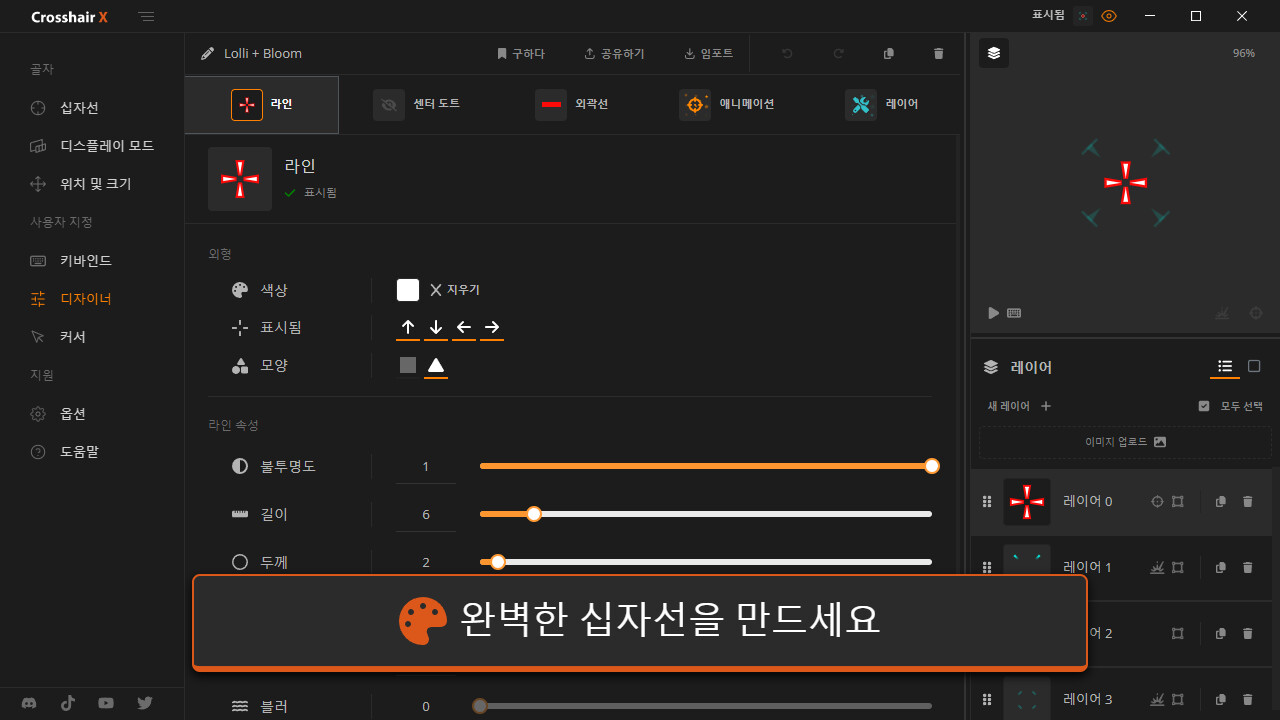1280x720 pixels.
Task: Click the trash icon in top toolbar
Action: [938, 54]
